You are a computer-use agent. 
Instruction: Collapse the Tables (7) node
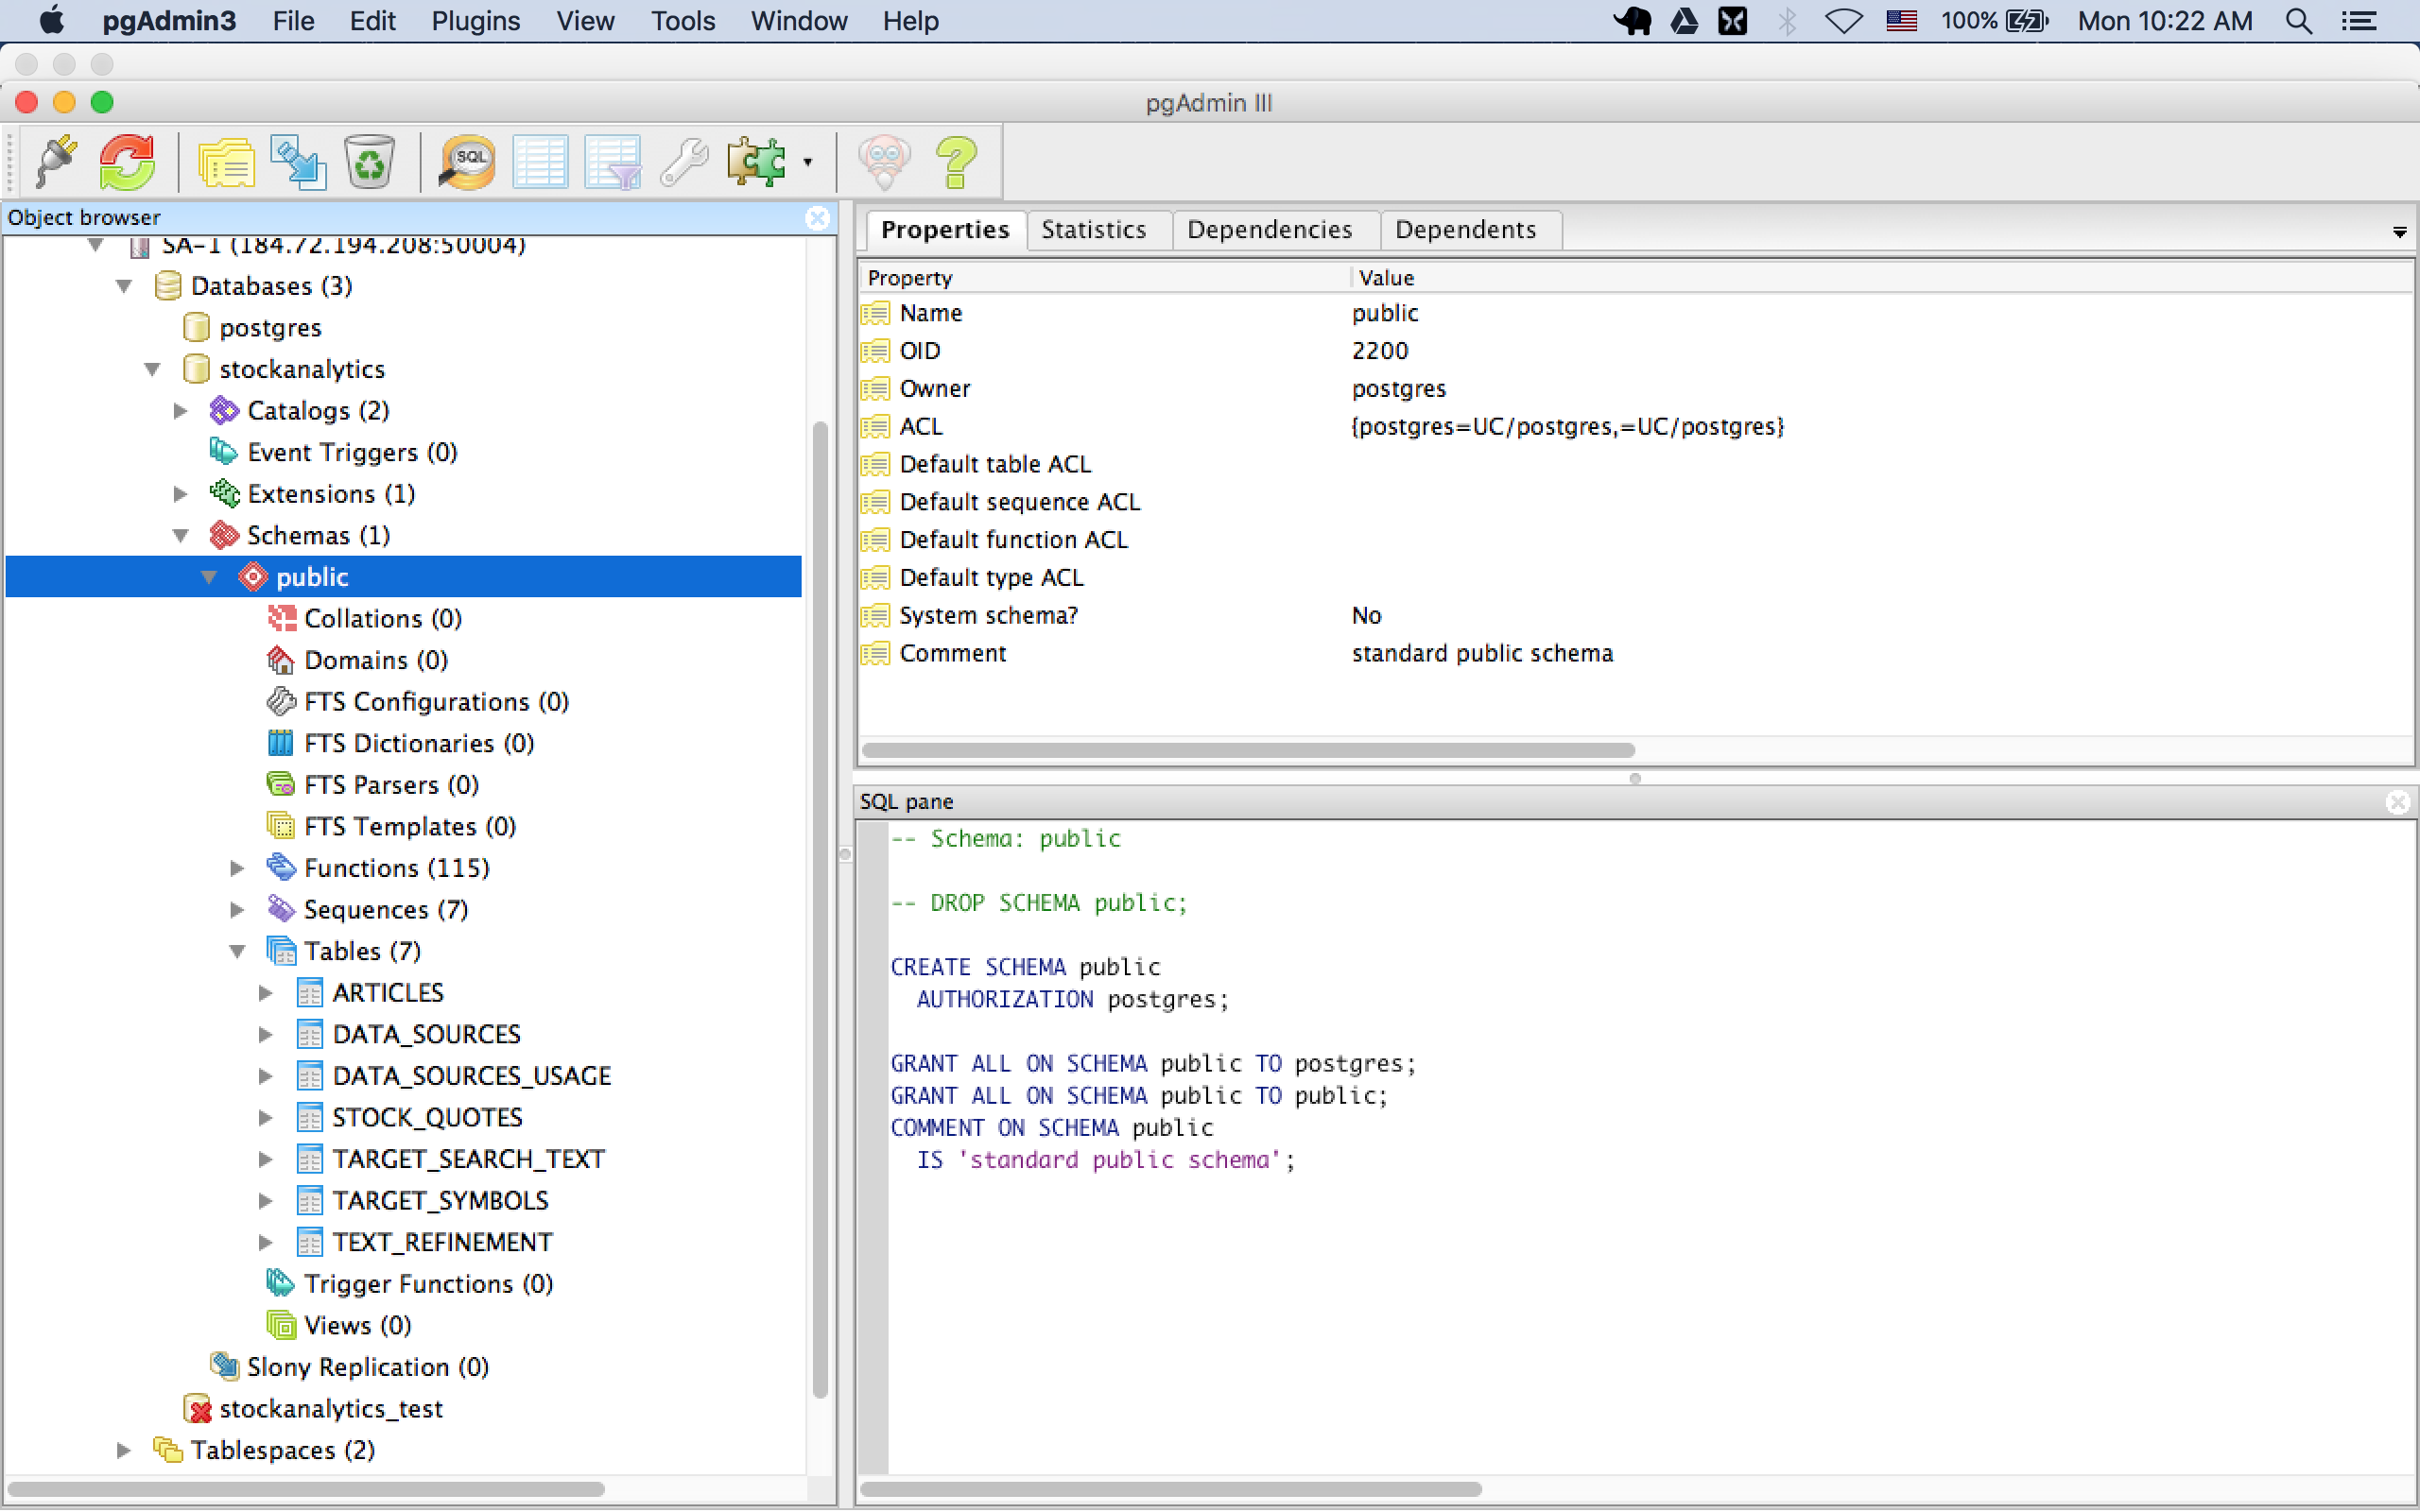(237, 951)
